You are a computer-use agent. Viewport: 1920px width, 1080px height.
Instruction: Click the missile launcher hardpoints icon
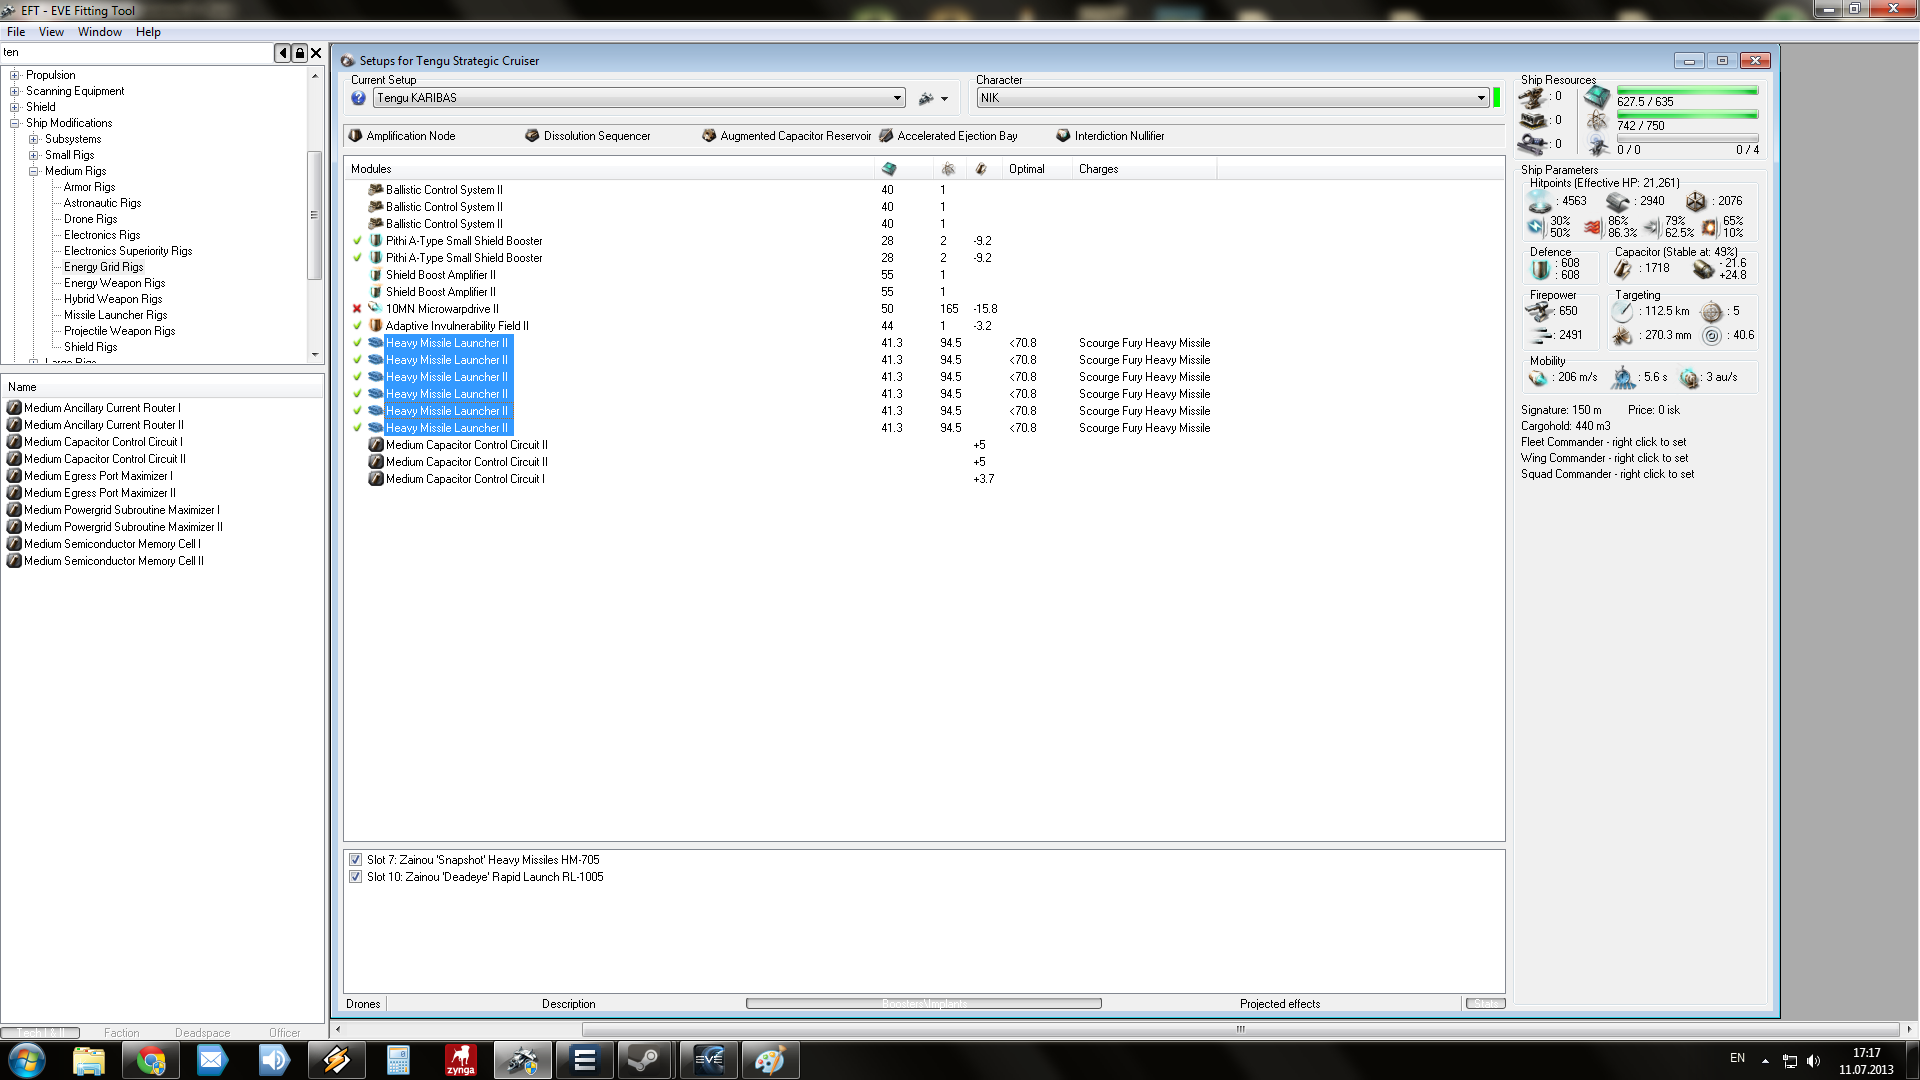click(x=1532, y=121)
